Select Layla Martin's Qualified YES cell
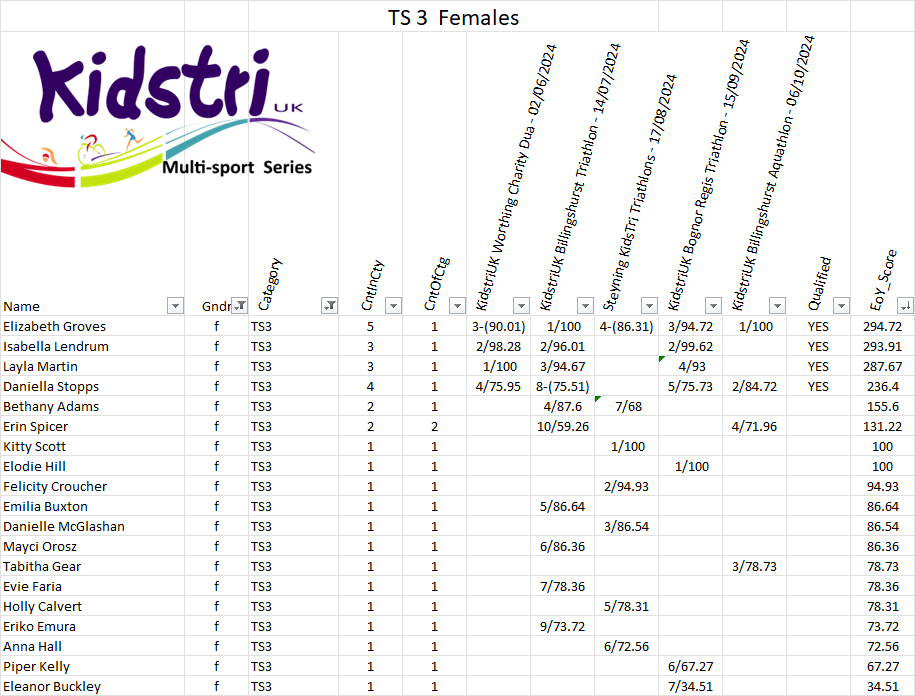Viewport: 915px width, 696px height. pos(818,367)
